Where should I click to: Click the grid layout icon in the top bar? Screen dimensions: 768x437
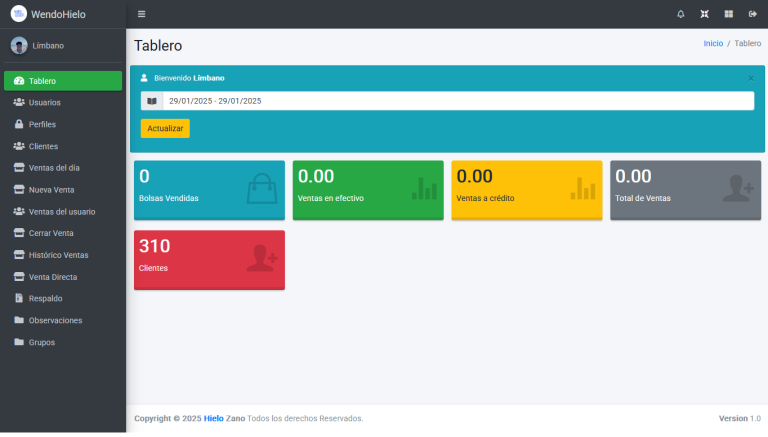tap(729, 14)
